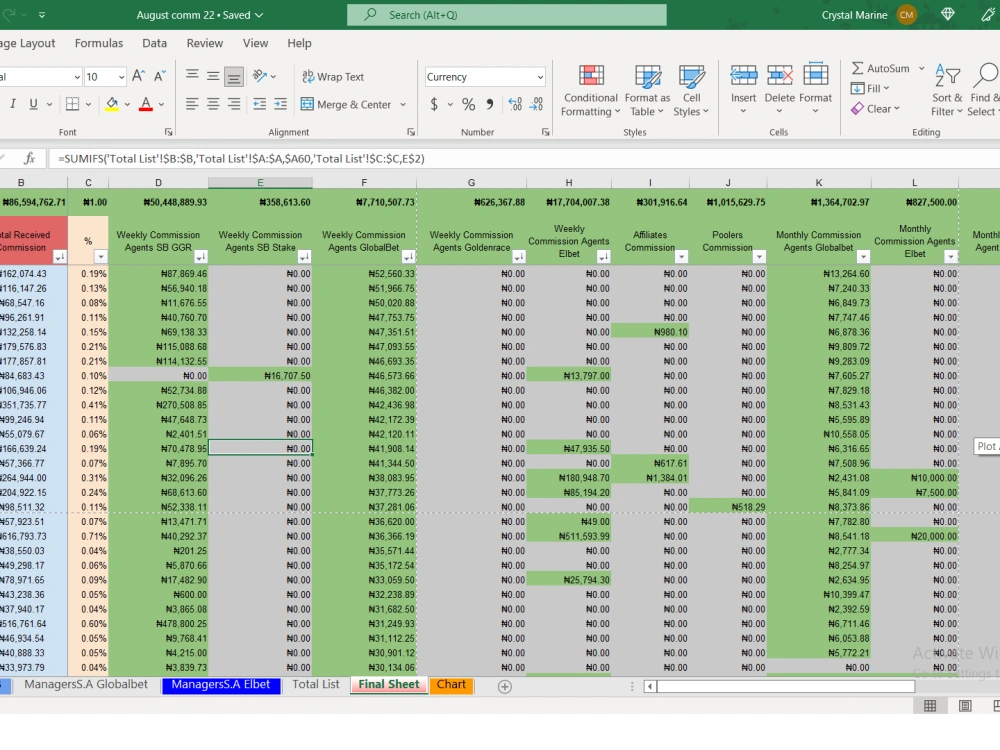Select column E header
The image size is (1000, 750).
[x=260, y=182]
